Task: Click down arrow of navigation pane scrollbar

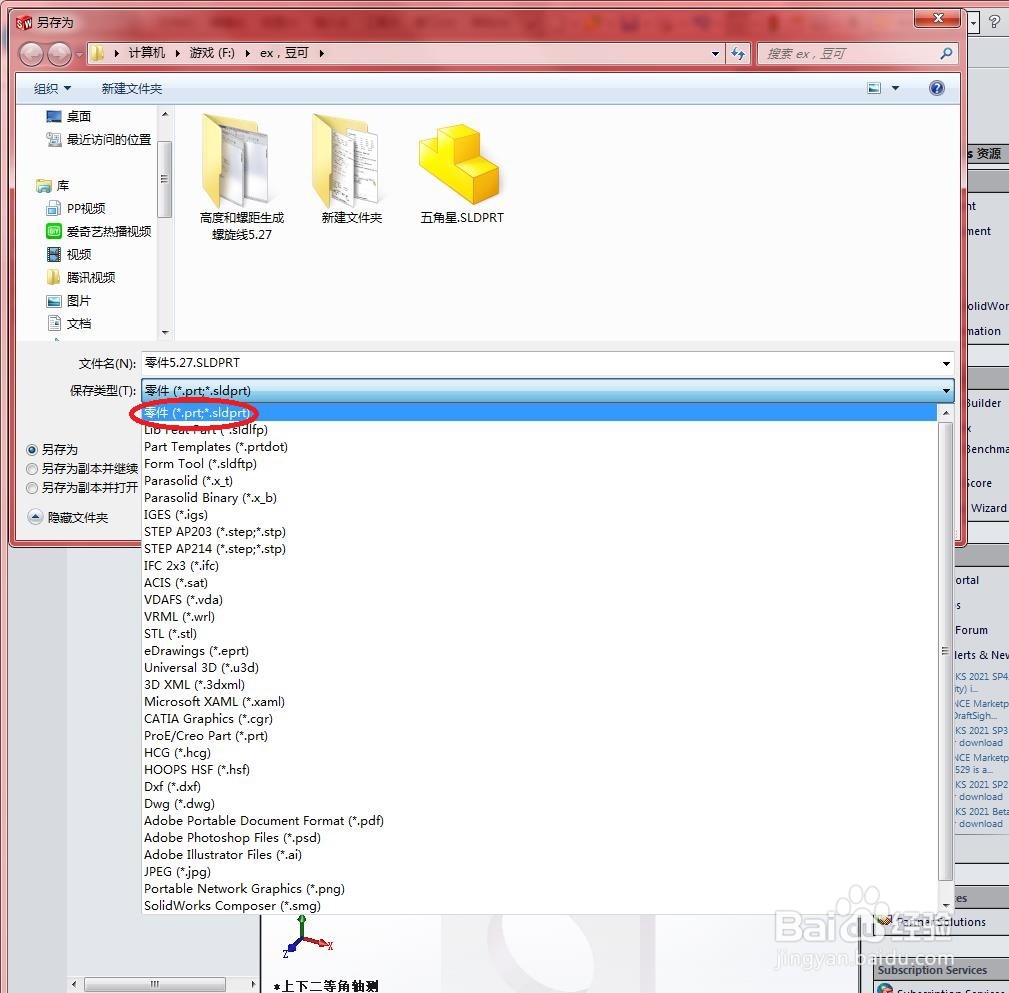Action: click(x=165, y=333)
